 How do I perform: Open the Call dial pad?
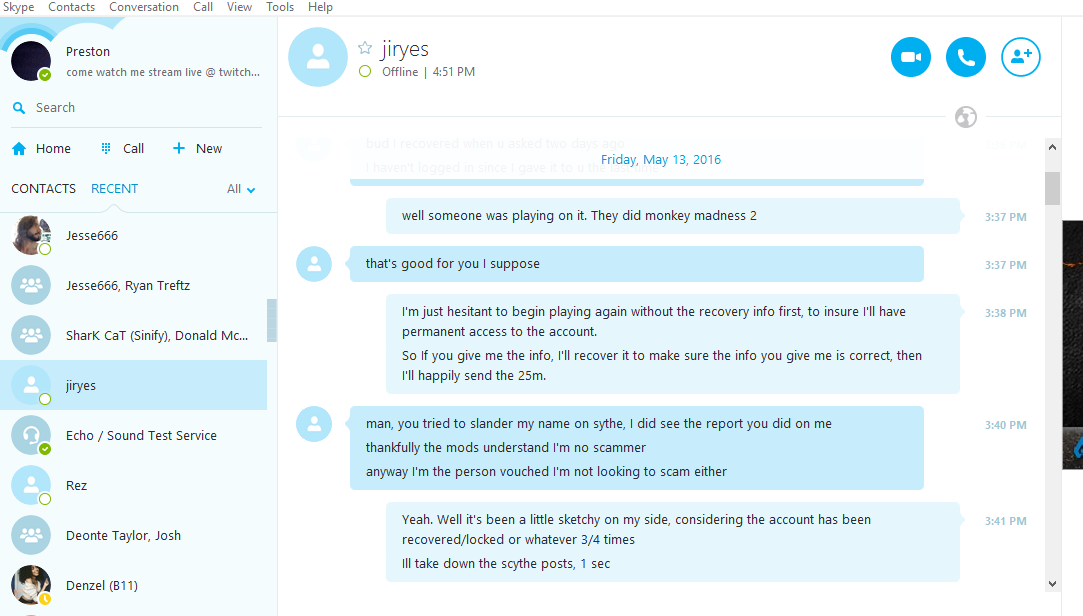[122, 148]
